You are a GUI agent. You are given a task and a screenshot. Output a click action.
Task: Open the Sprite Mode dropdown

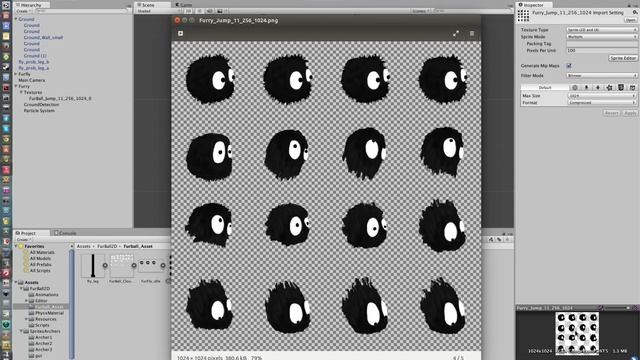point(602,37)
